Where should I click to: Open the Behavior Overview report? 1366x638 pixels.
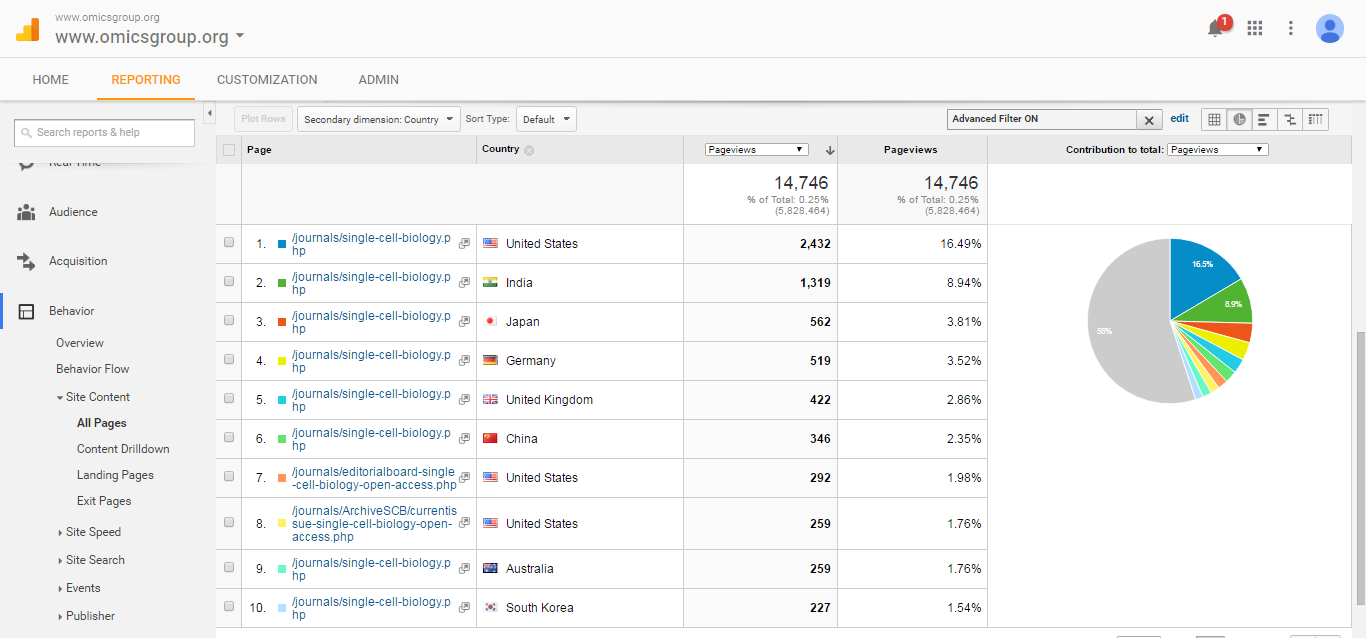click(80, 343)
